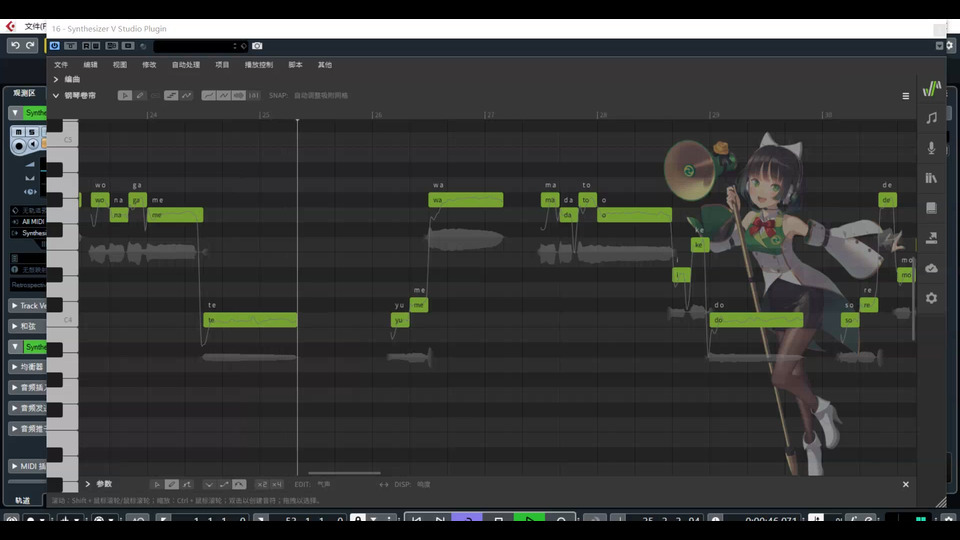Open the 文件 menu in Synthesizer V
The image size is (960, 540).
pyautogui.click(x=61, y=64)
